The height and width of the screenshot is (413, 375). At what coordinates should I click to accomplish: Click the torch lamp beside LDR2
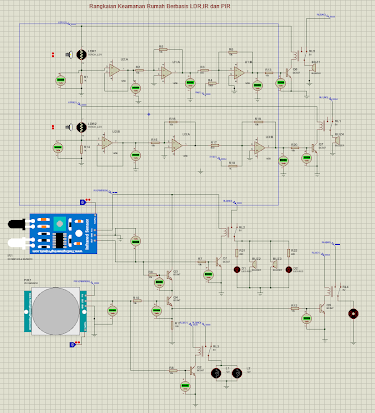[x=69, y=127]
